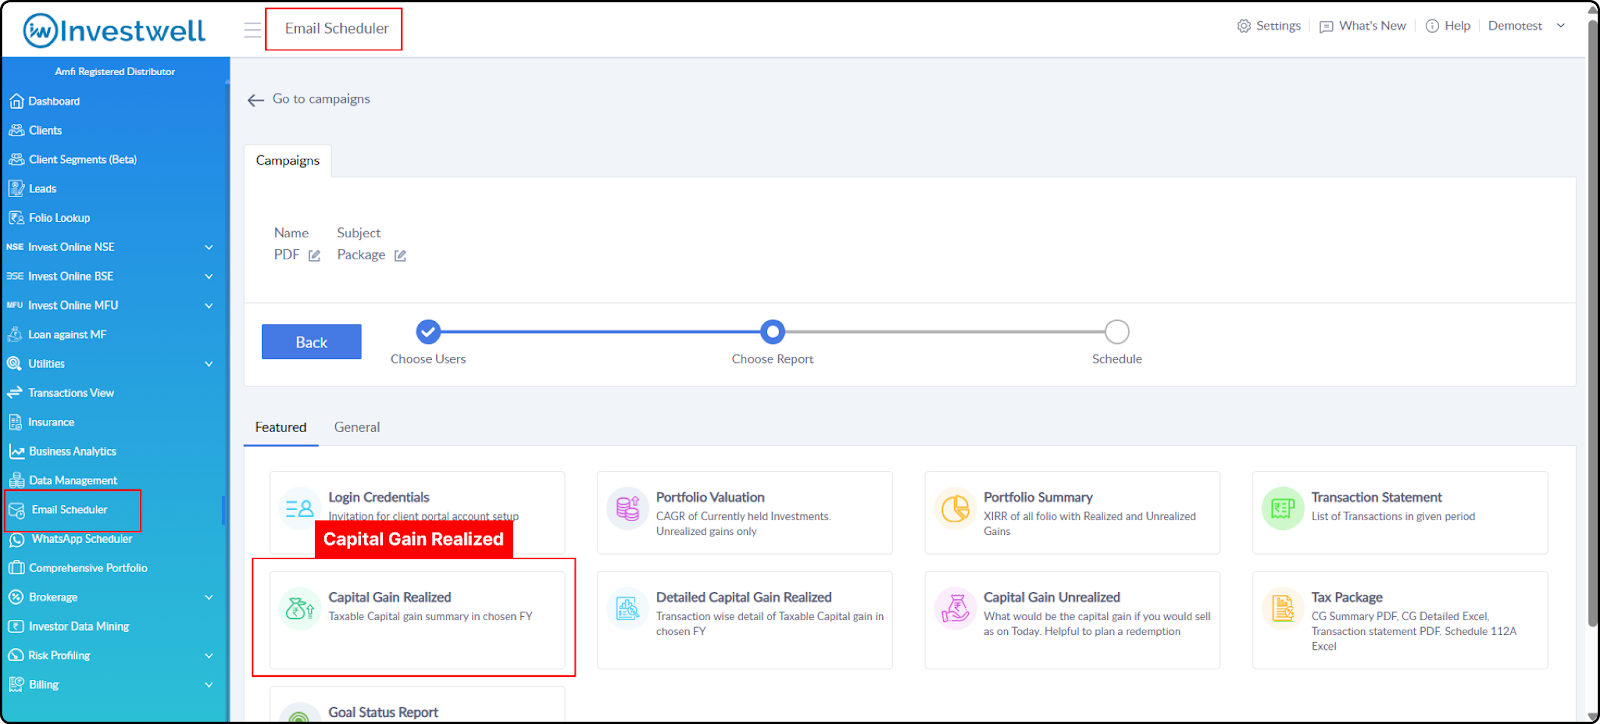
Task: Select the Campaigns tab
Action: 288,161
